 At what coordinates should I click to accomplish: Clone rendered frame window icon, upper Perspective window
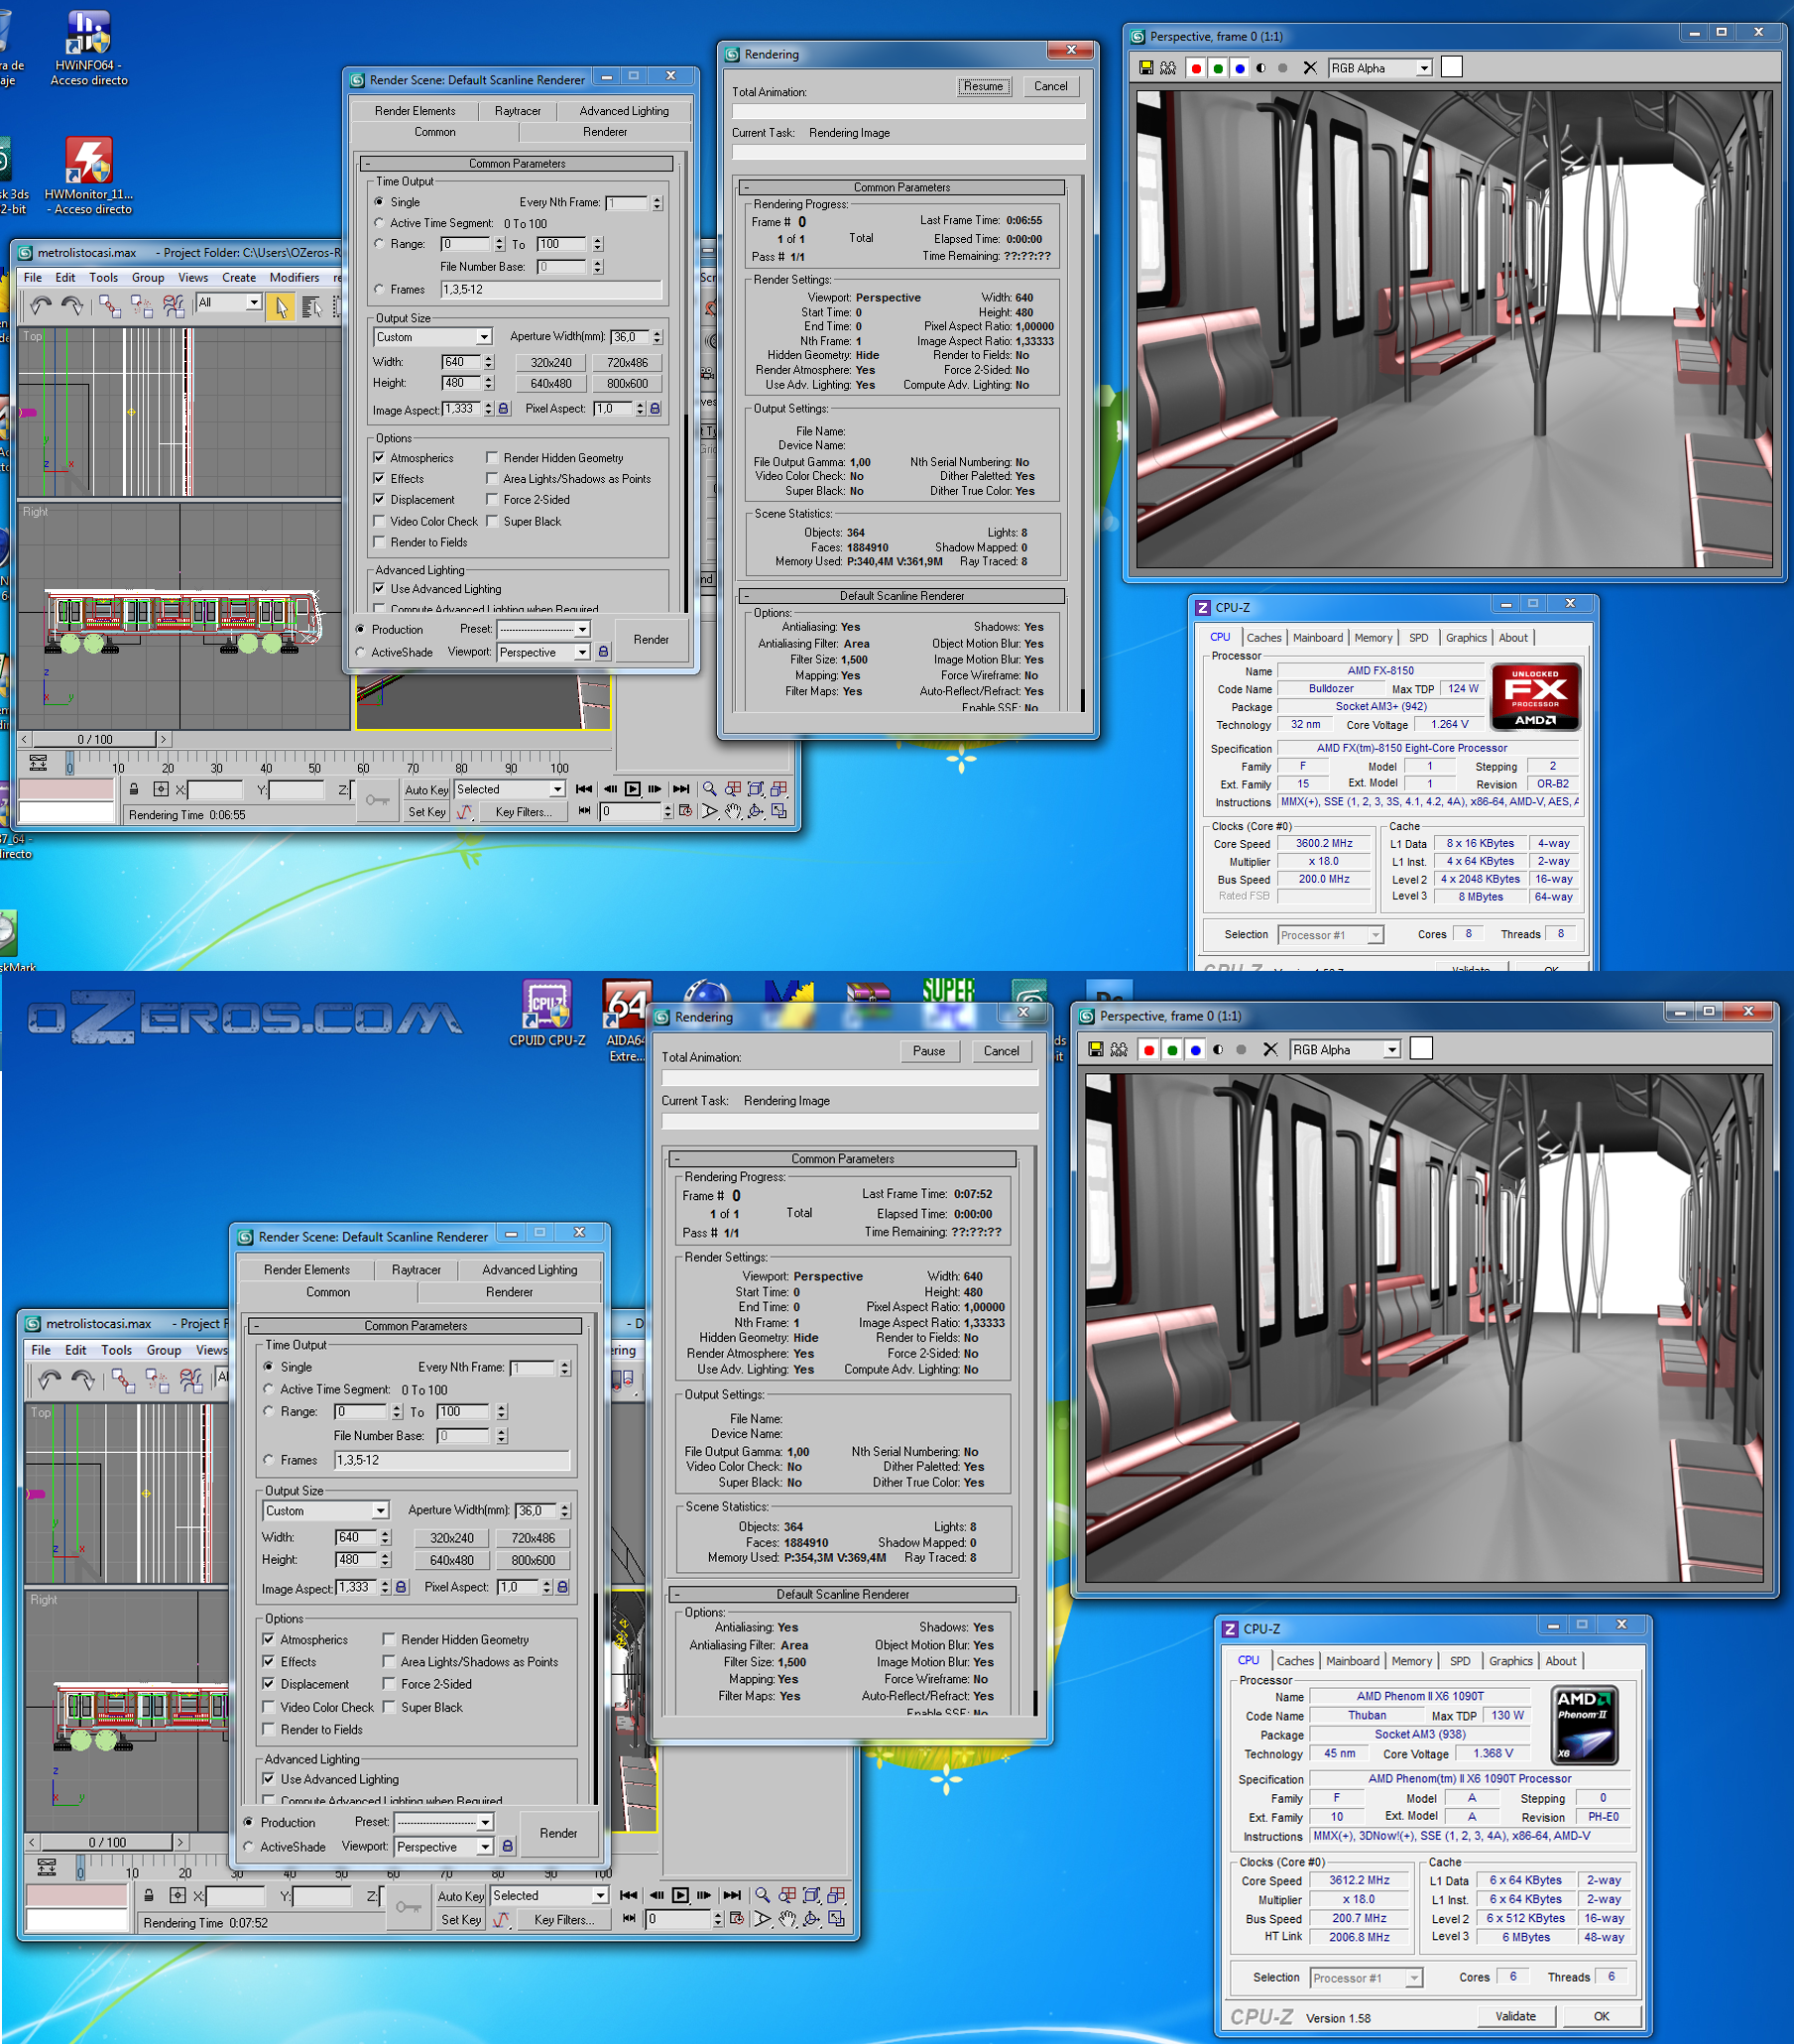coord(1168,68)
